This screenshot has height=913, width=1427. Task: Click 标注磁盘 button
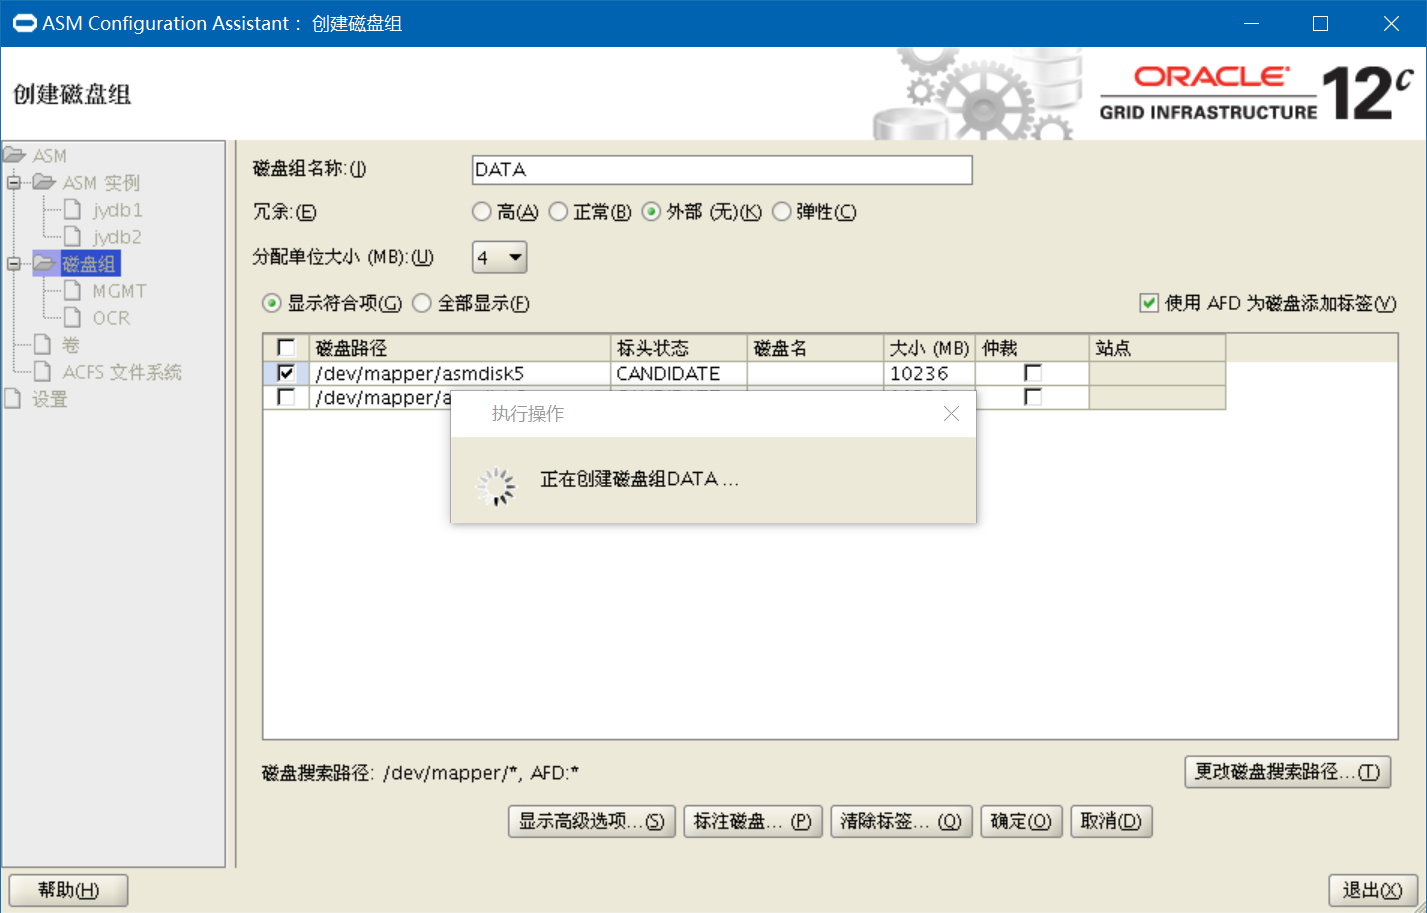(753, 821)
